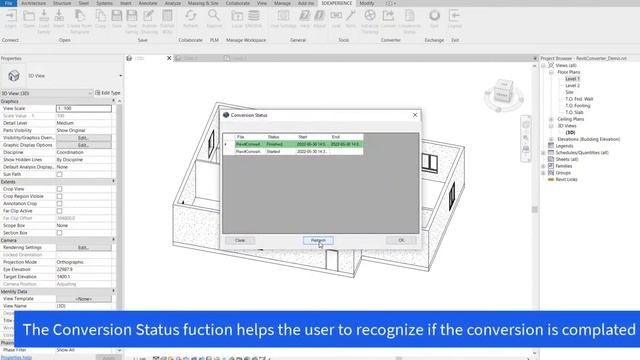This screenshot has height=360, width=640.
Task: Click the View Scale 1 : 100 field
Action: point(84,109)
